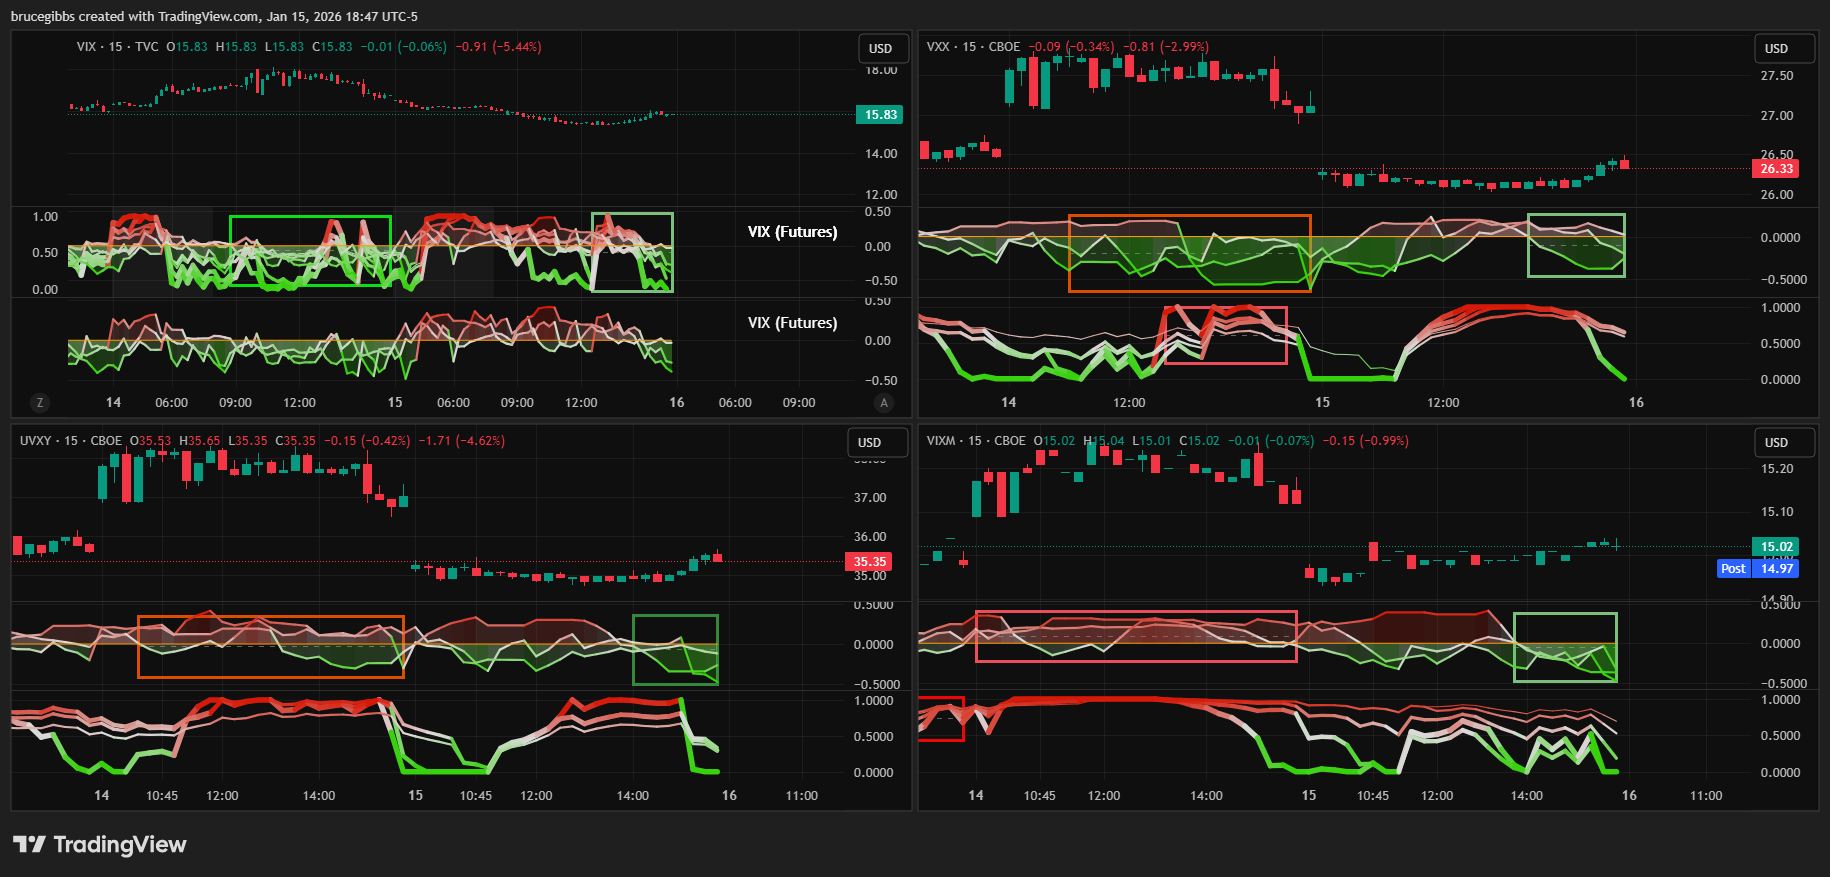Click the A auto-scale icon on VIX chart
The image size is (1830, 877).
[883, 403]
